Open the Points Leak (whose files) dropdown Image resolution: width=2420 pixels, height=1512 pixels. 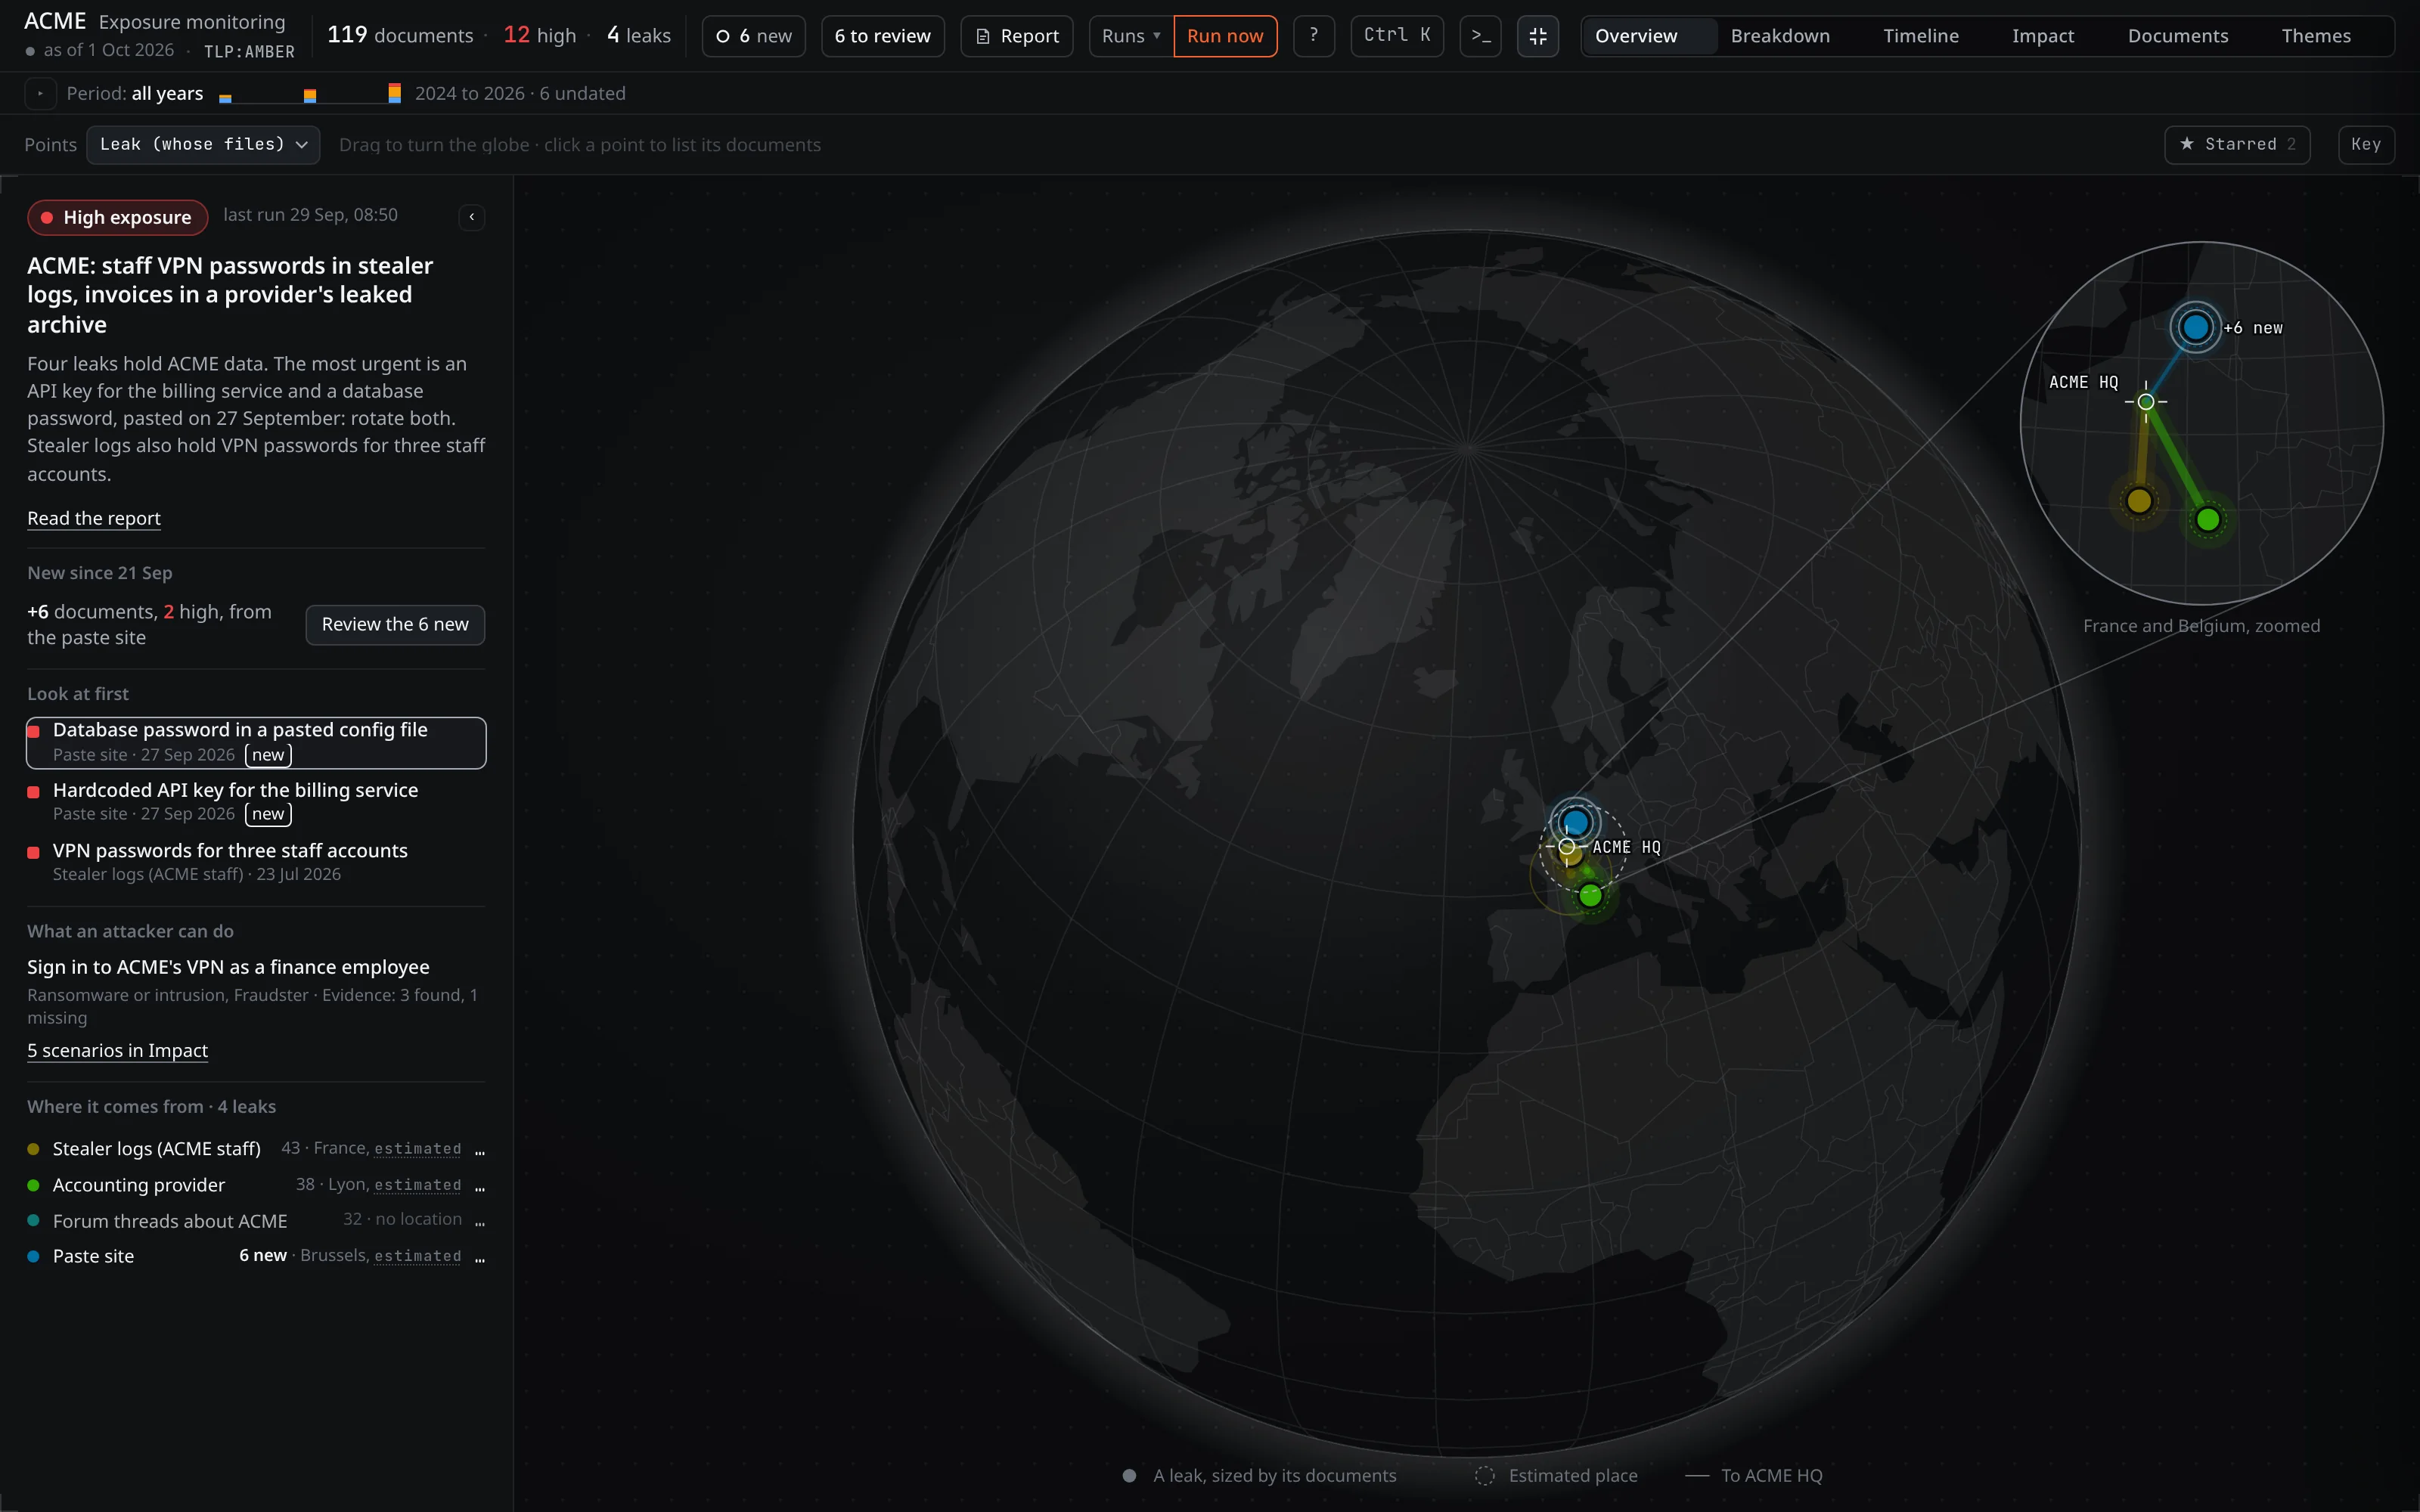tap(203, 145)
